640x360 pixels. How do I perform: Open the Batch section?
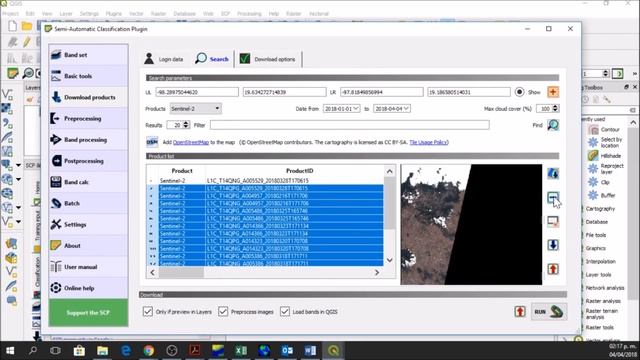click(x=88, y=203)
